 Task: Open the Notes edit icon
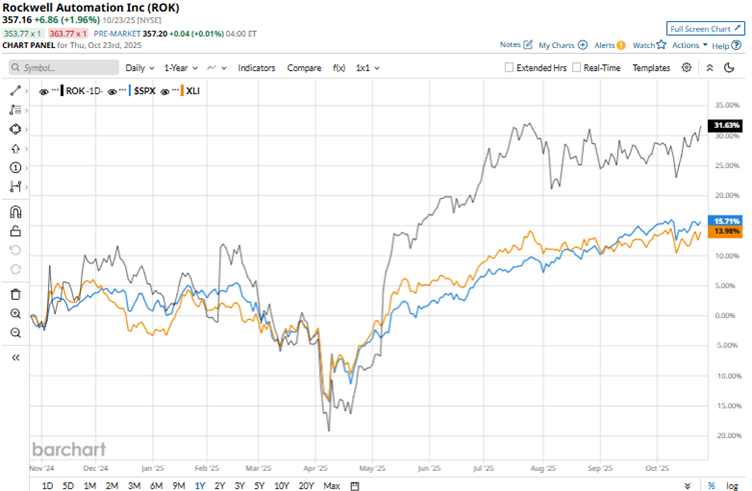528,45
